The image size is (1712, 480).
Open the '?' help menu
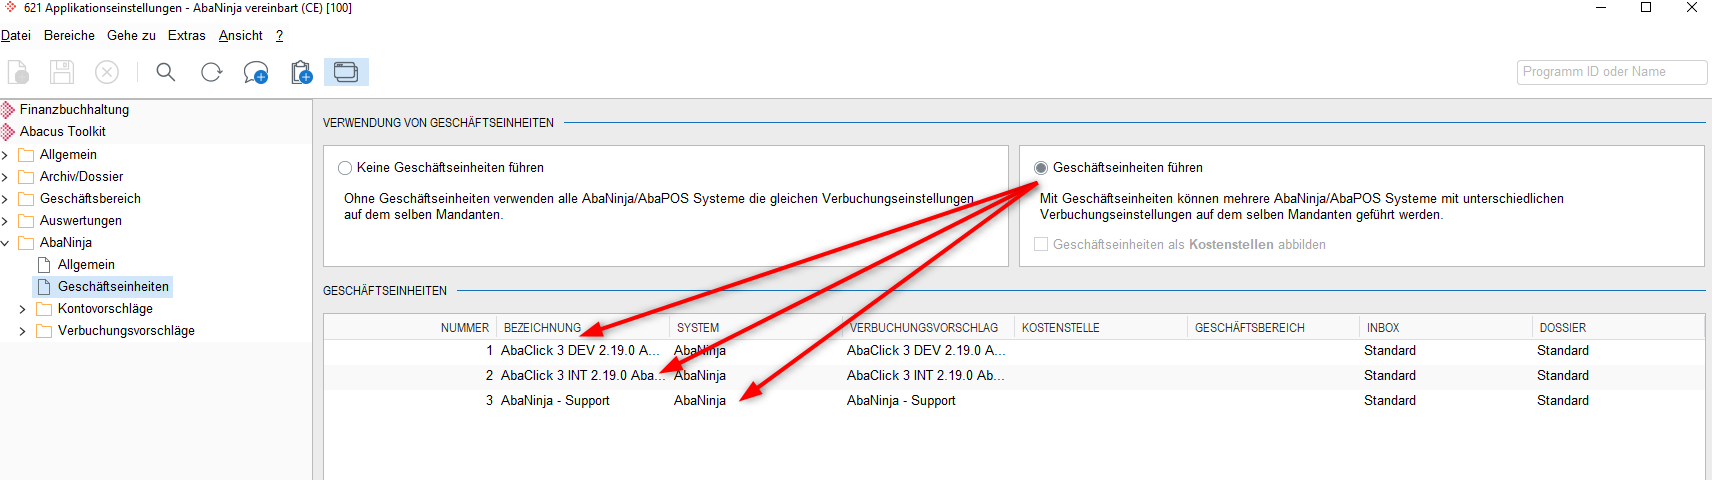(279, 35)
